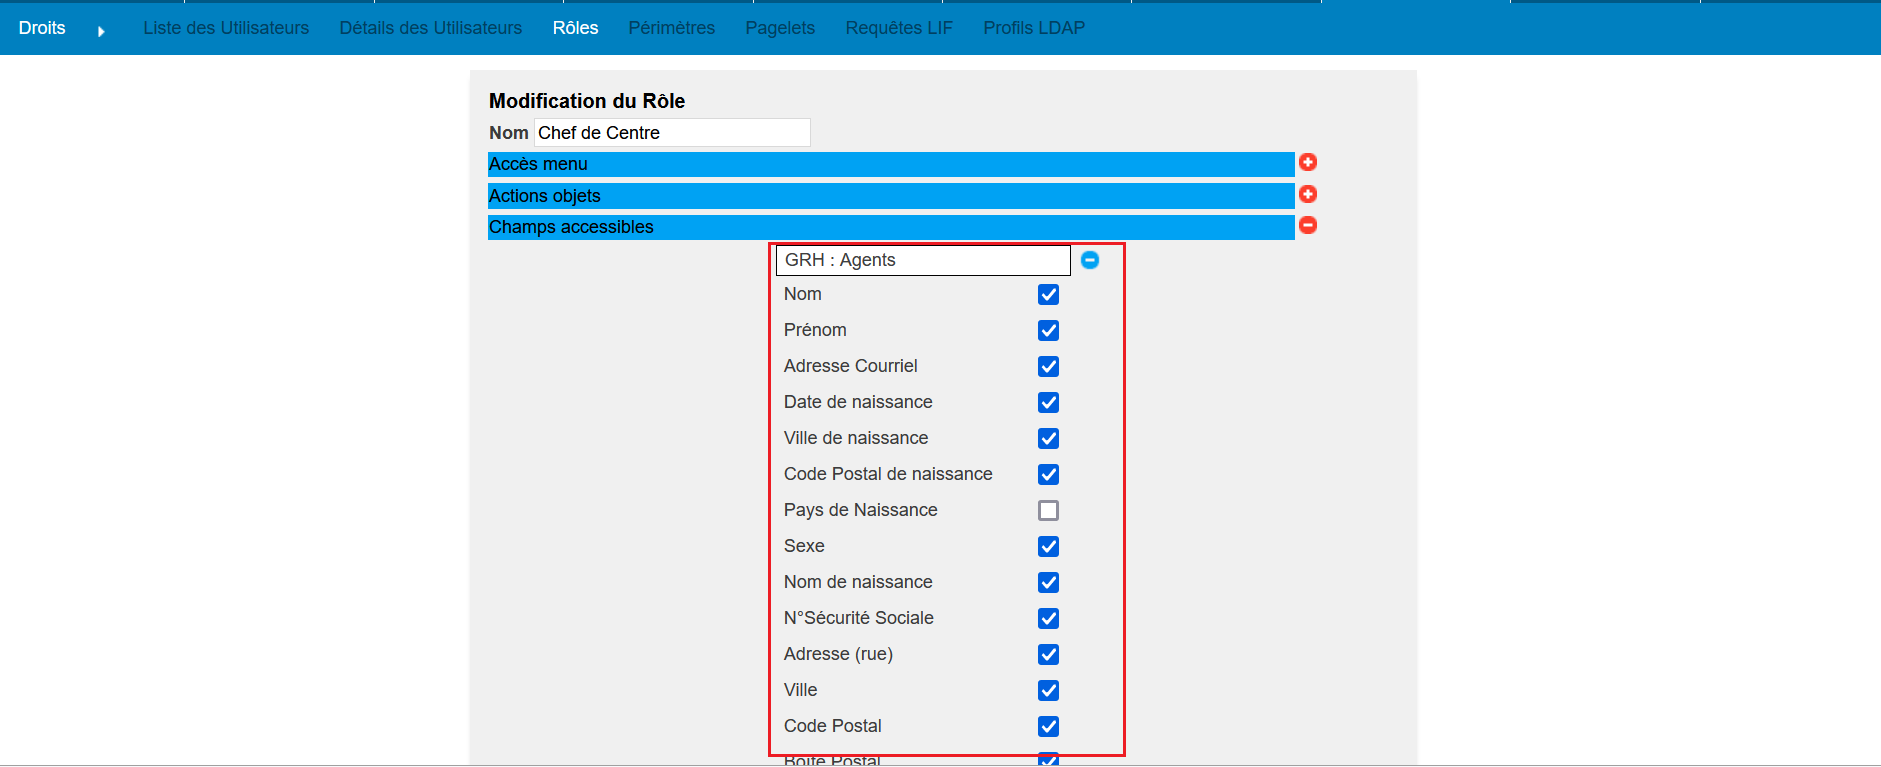Image resolution: width=1881 pixels, height=767 pixels.
Task: Open Liste des Utilisateurs page
Action: 226,28
